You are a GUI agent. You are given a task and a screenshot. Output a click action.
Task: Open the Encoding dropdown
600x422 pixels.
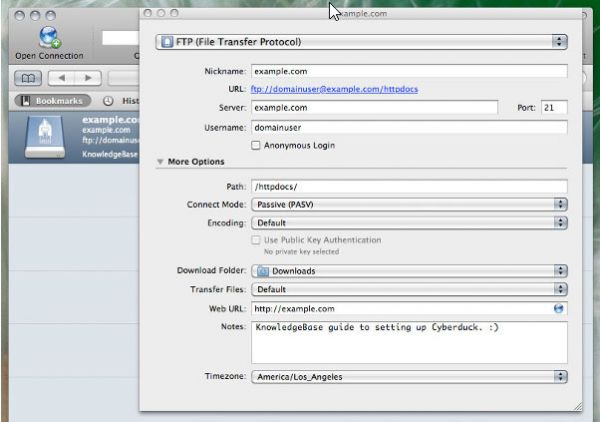point(409,223)
